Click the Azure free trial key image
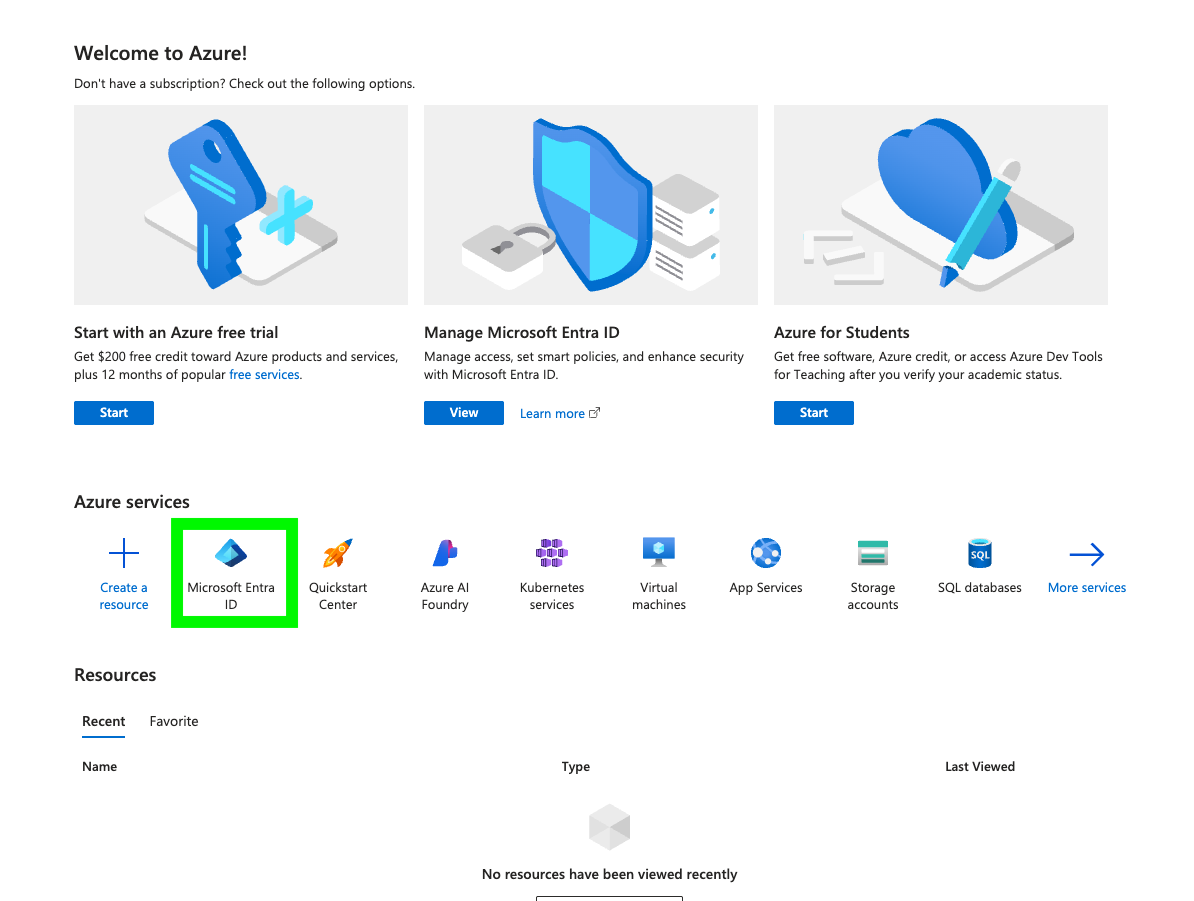 pyautogui.click(x=241, y=205)
